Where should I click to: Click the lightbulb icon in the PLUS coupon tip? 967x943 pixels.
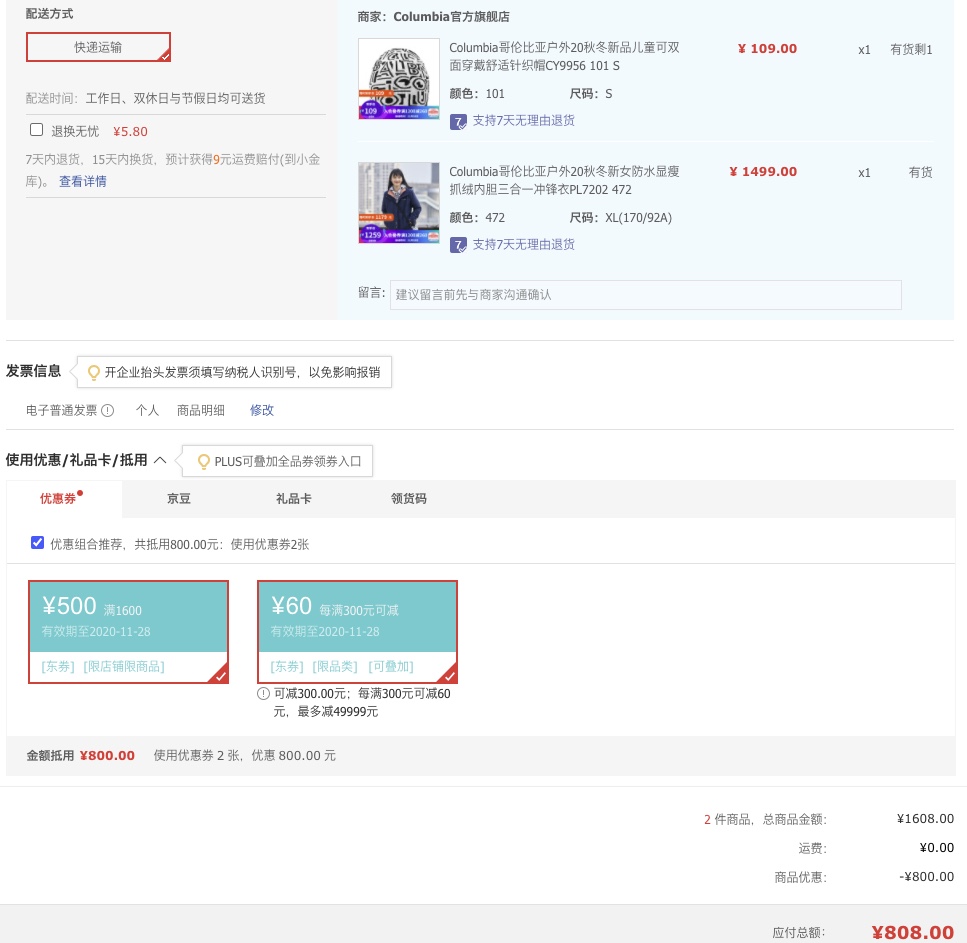click(x=203, y=462)
